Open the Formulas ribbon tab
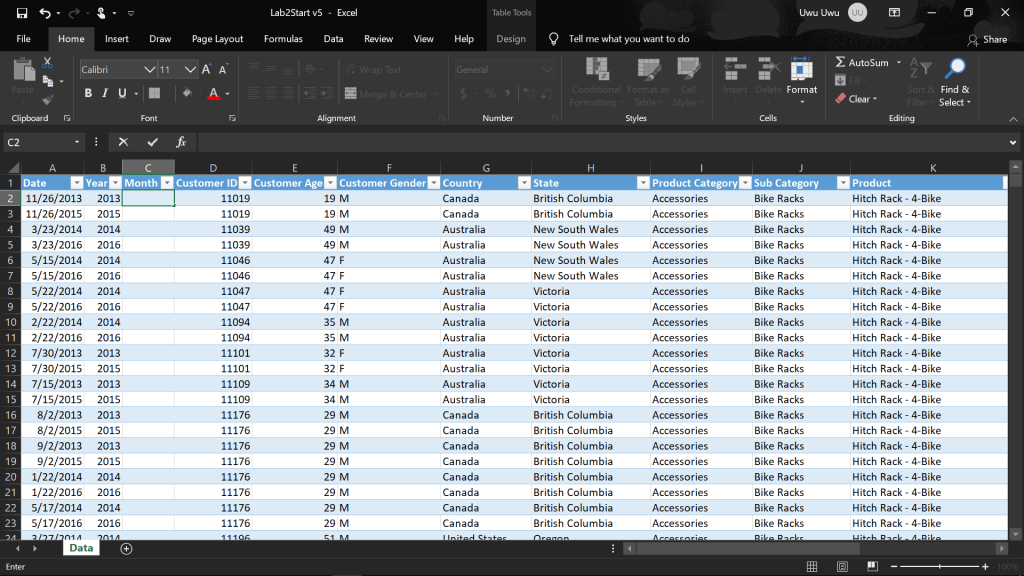Screen dimensions: 1024x576 coord(283,39)
